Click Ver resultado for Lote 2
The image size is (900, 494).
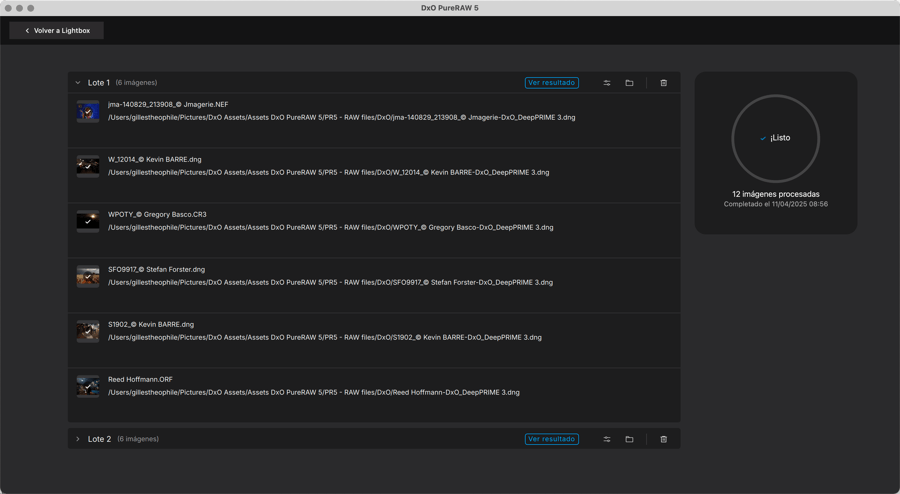pos(551,439)
